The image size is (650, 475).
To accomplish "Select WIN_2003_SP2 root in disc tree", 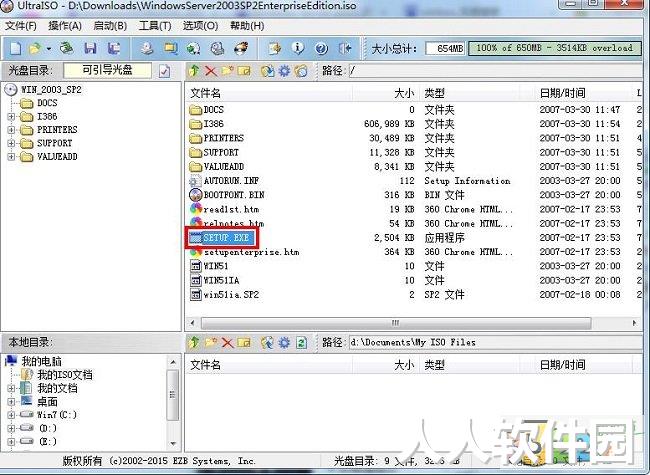I will (x=51, y=90).
